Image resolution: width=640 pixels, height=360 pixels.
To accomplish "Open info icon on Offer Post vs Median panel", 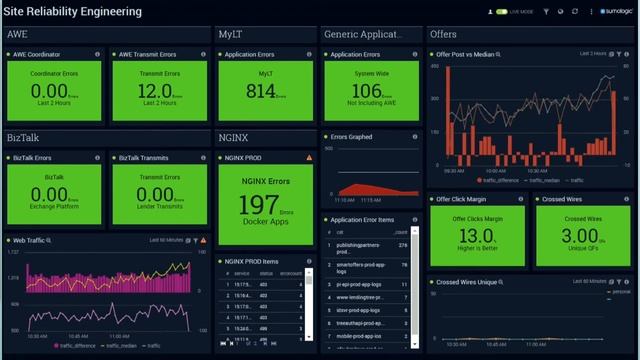I will [627, 54].
